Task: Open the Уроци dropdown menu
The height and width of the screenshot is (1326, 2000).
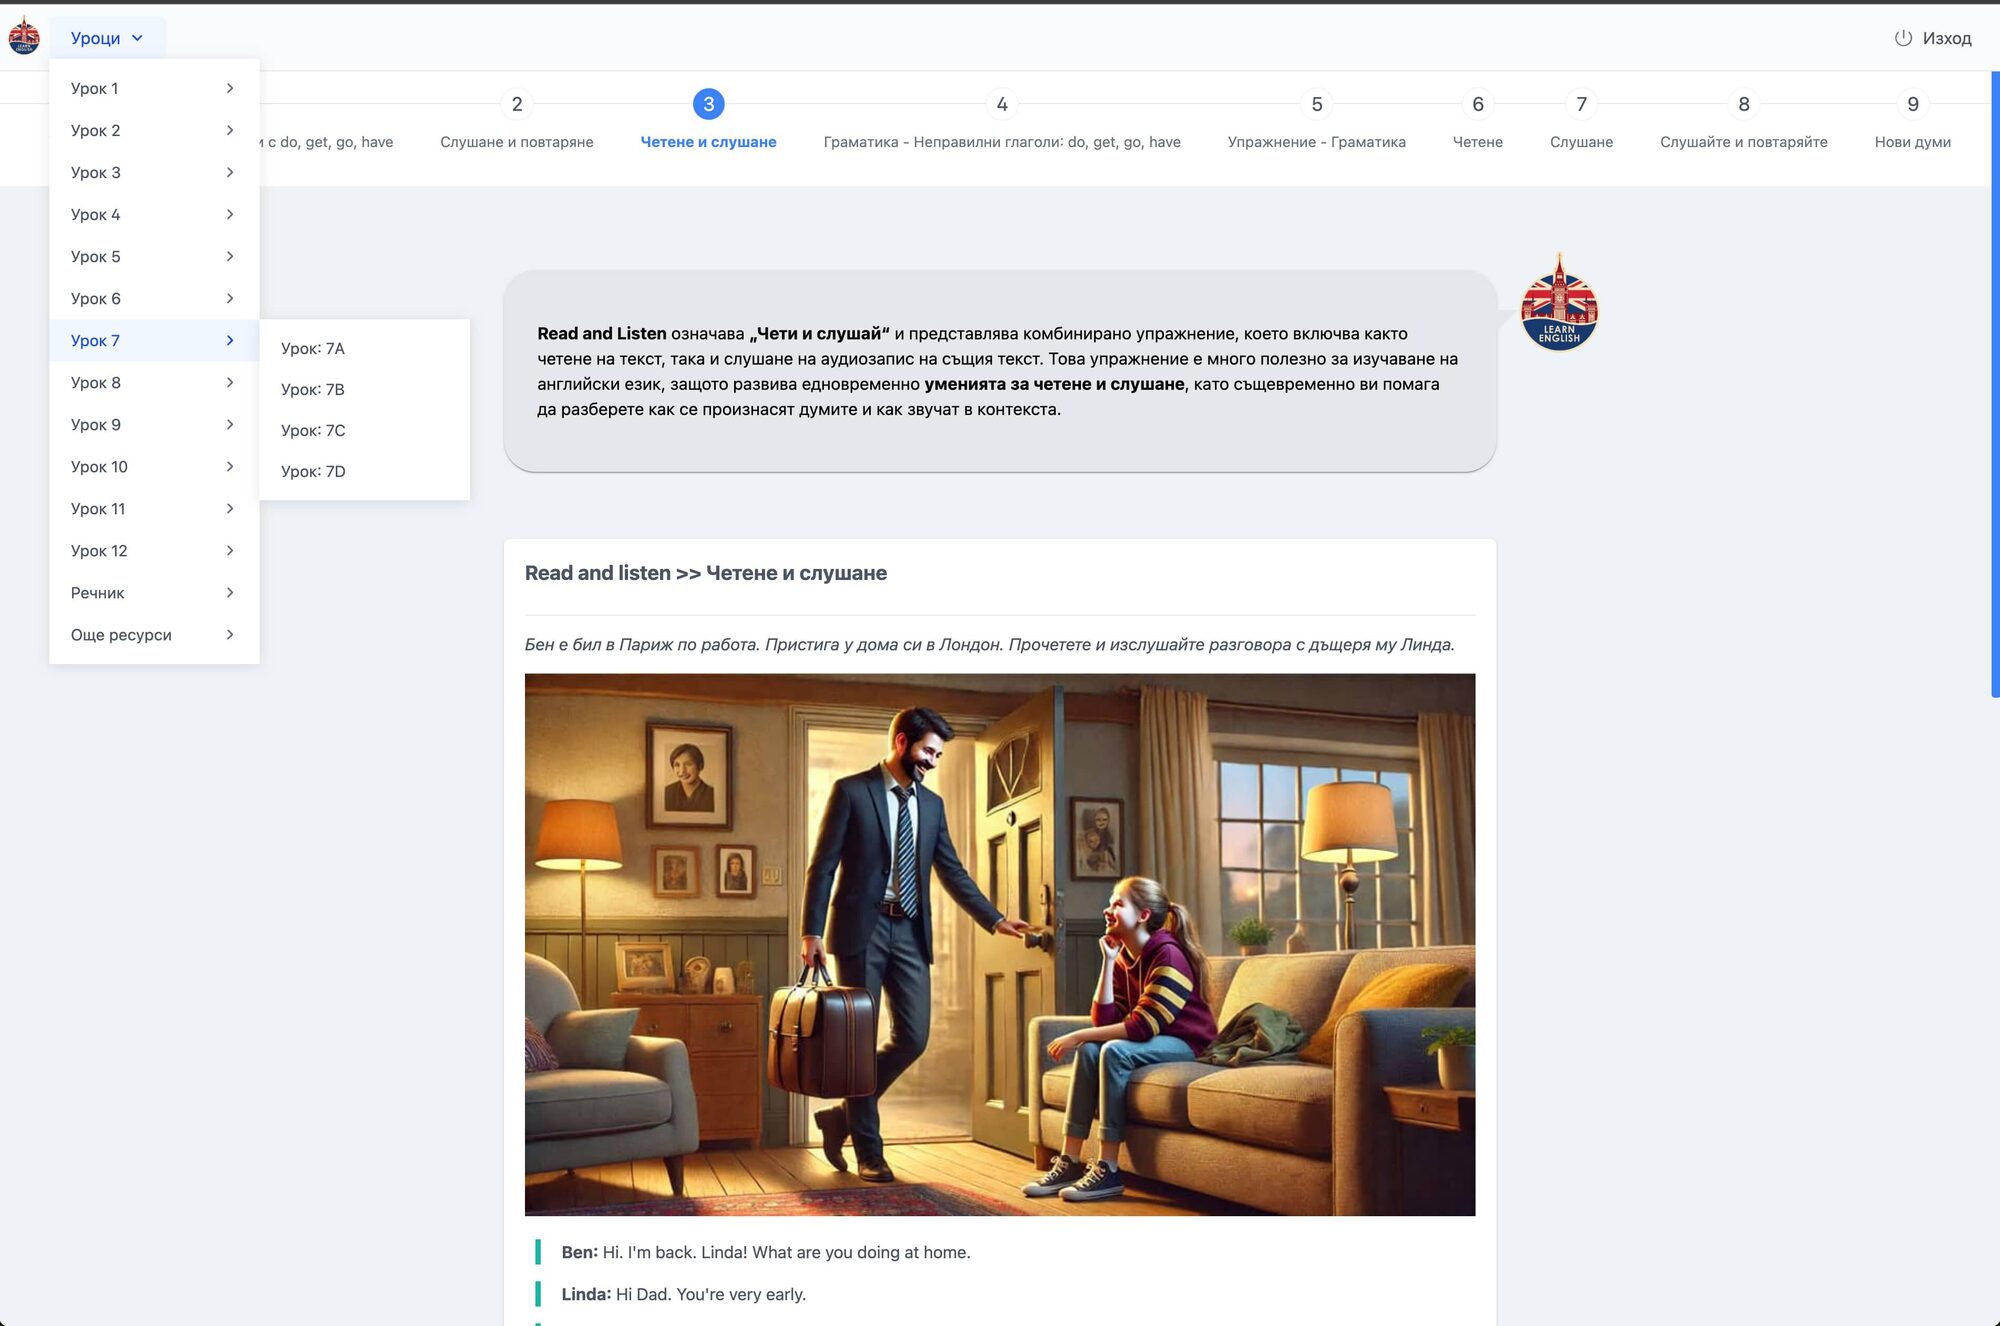Action: pos(107,38)
